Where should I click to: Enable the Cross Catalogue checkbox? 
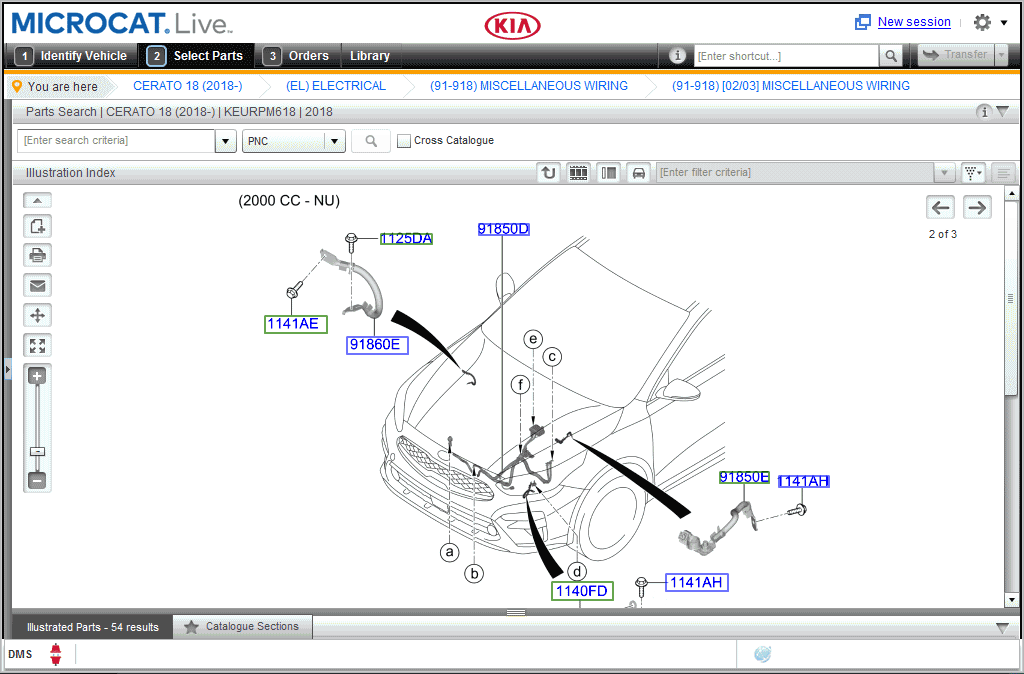click(x=404, y=141)
